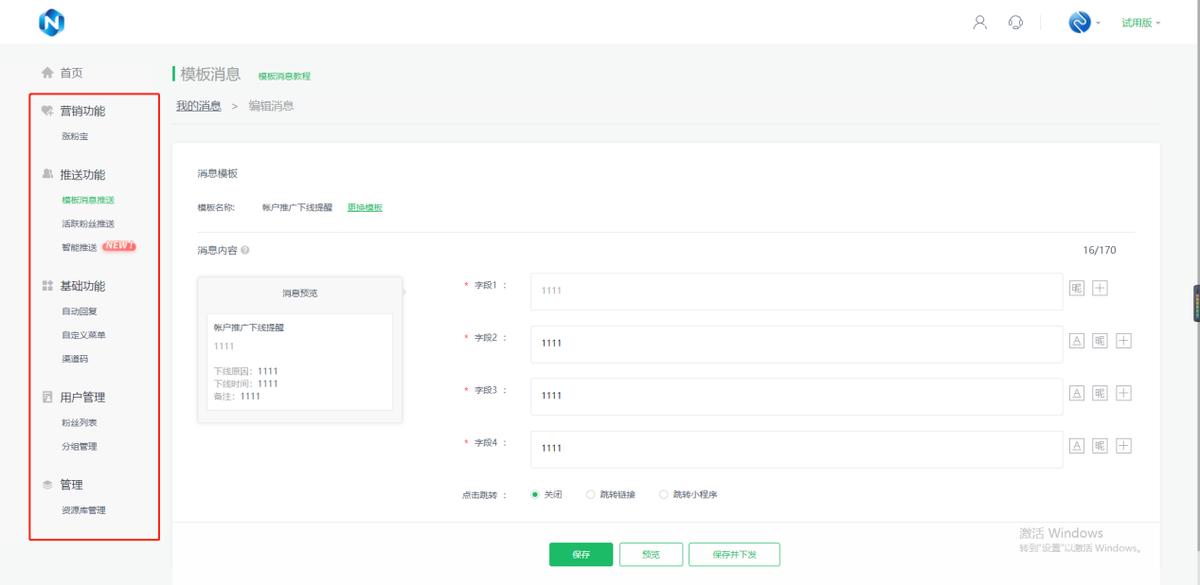Expand the account avatar dropdown
Viewport: 1200px width, 585px height.
coord(1084,22)
